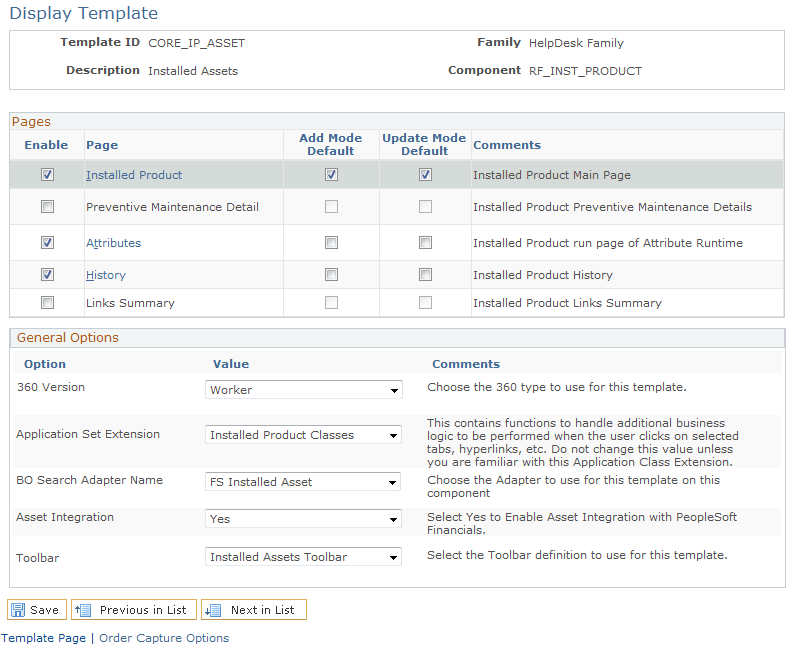The height and width of the screenshot is (650, 801).
Task: Open the Toolbar definition dropdown
Action: (x=303, y=556)
